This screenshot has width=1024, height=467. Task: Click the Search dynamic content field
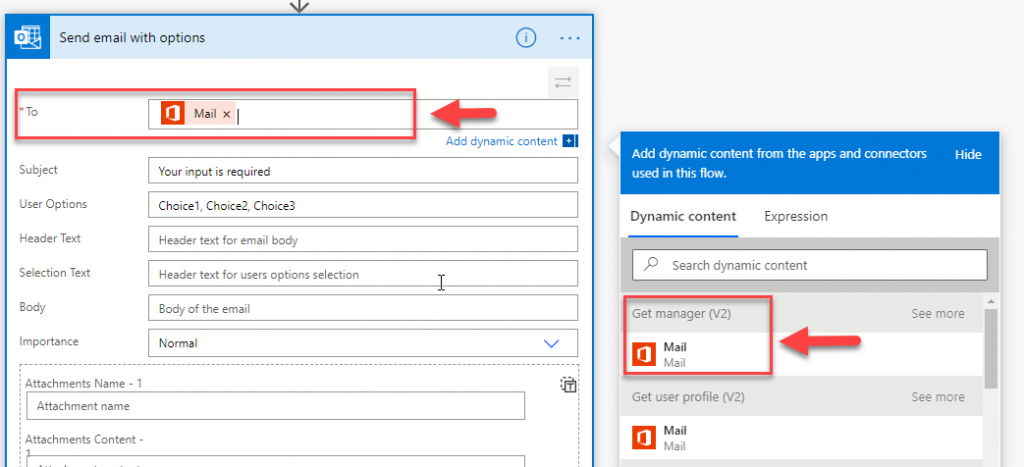pyautogui.click(x=810, y=265)
